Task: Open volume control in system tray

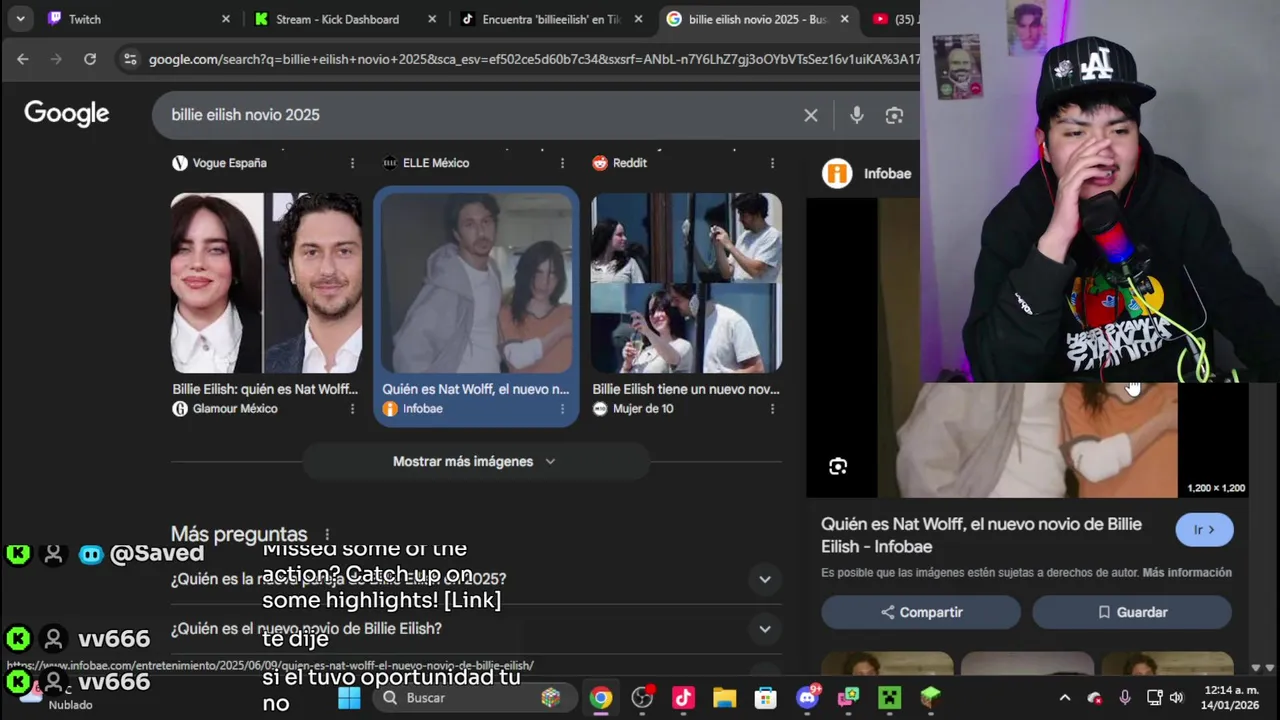Action: [x=1176, y=697]
